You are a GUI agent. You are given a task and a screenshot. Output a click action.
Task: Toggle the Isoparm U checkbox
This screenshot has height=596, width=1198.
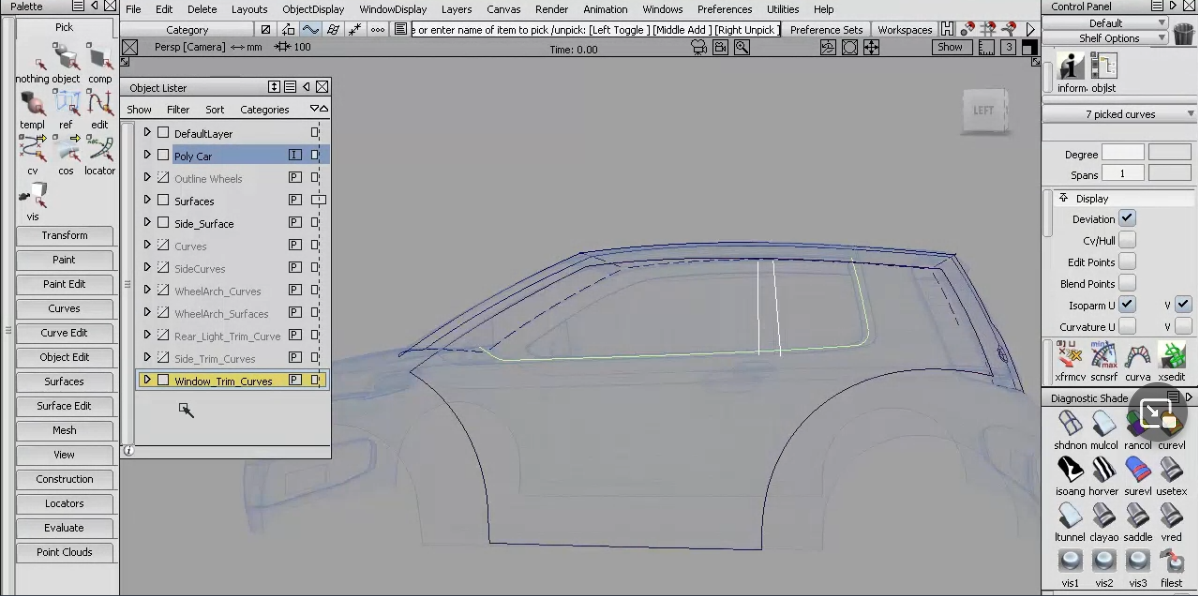click(1127, 304)
